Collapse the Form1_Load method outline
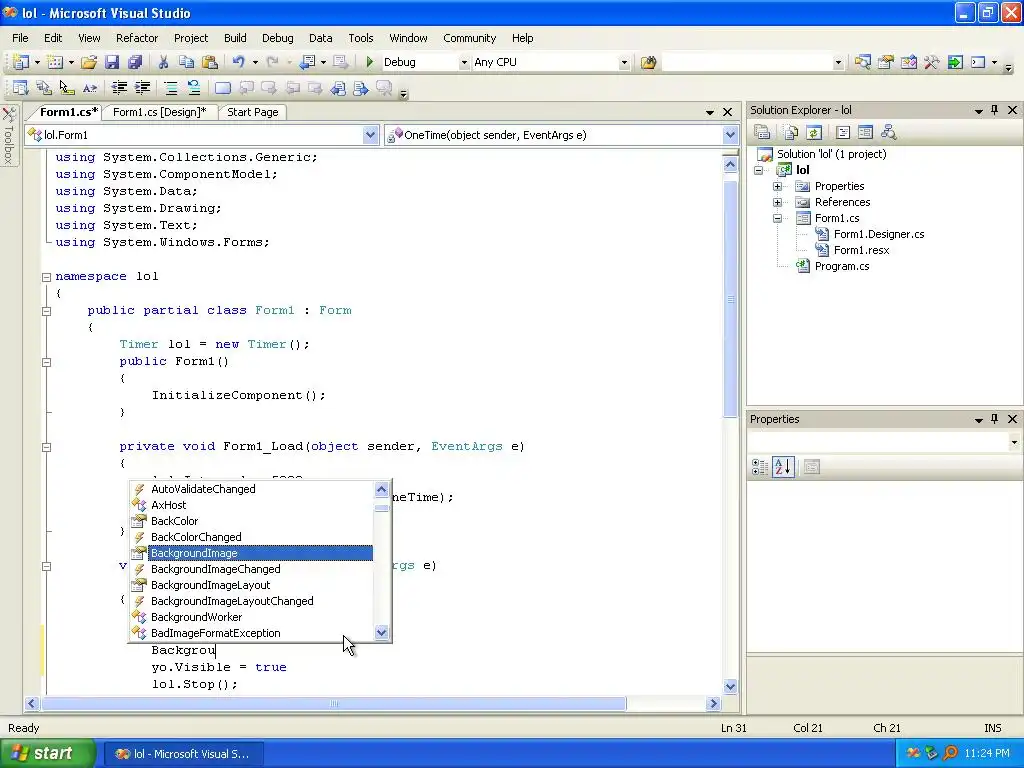This screenshot has width=1024, height=768. click(x=46, y=447)
